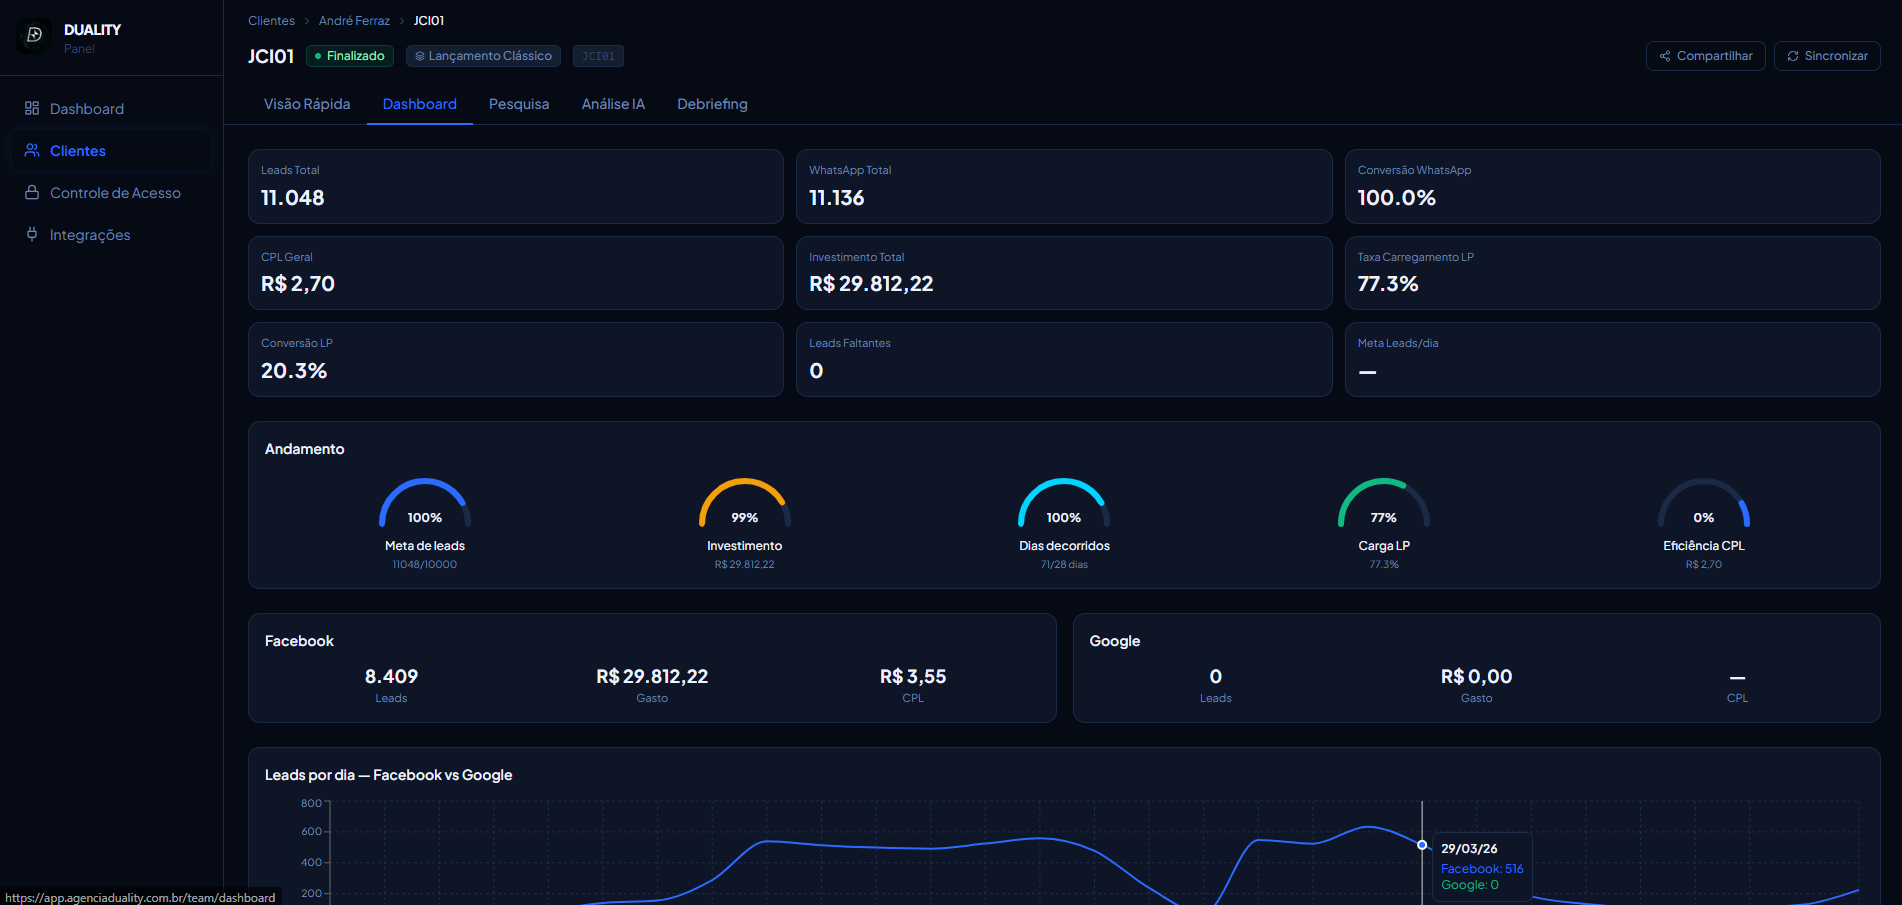Image resolution: width=1902 pixels, height=905 pixels.
Task: Click the Facebook leads value 8.409
Action: [x=391, y=677]
